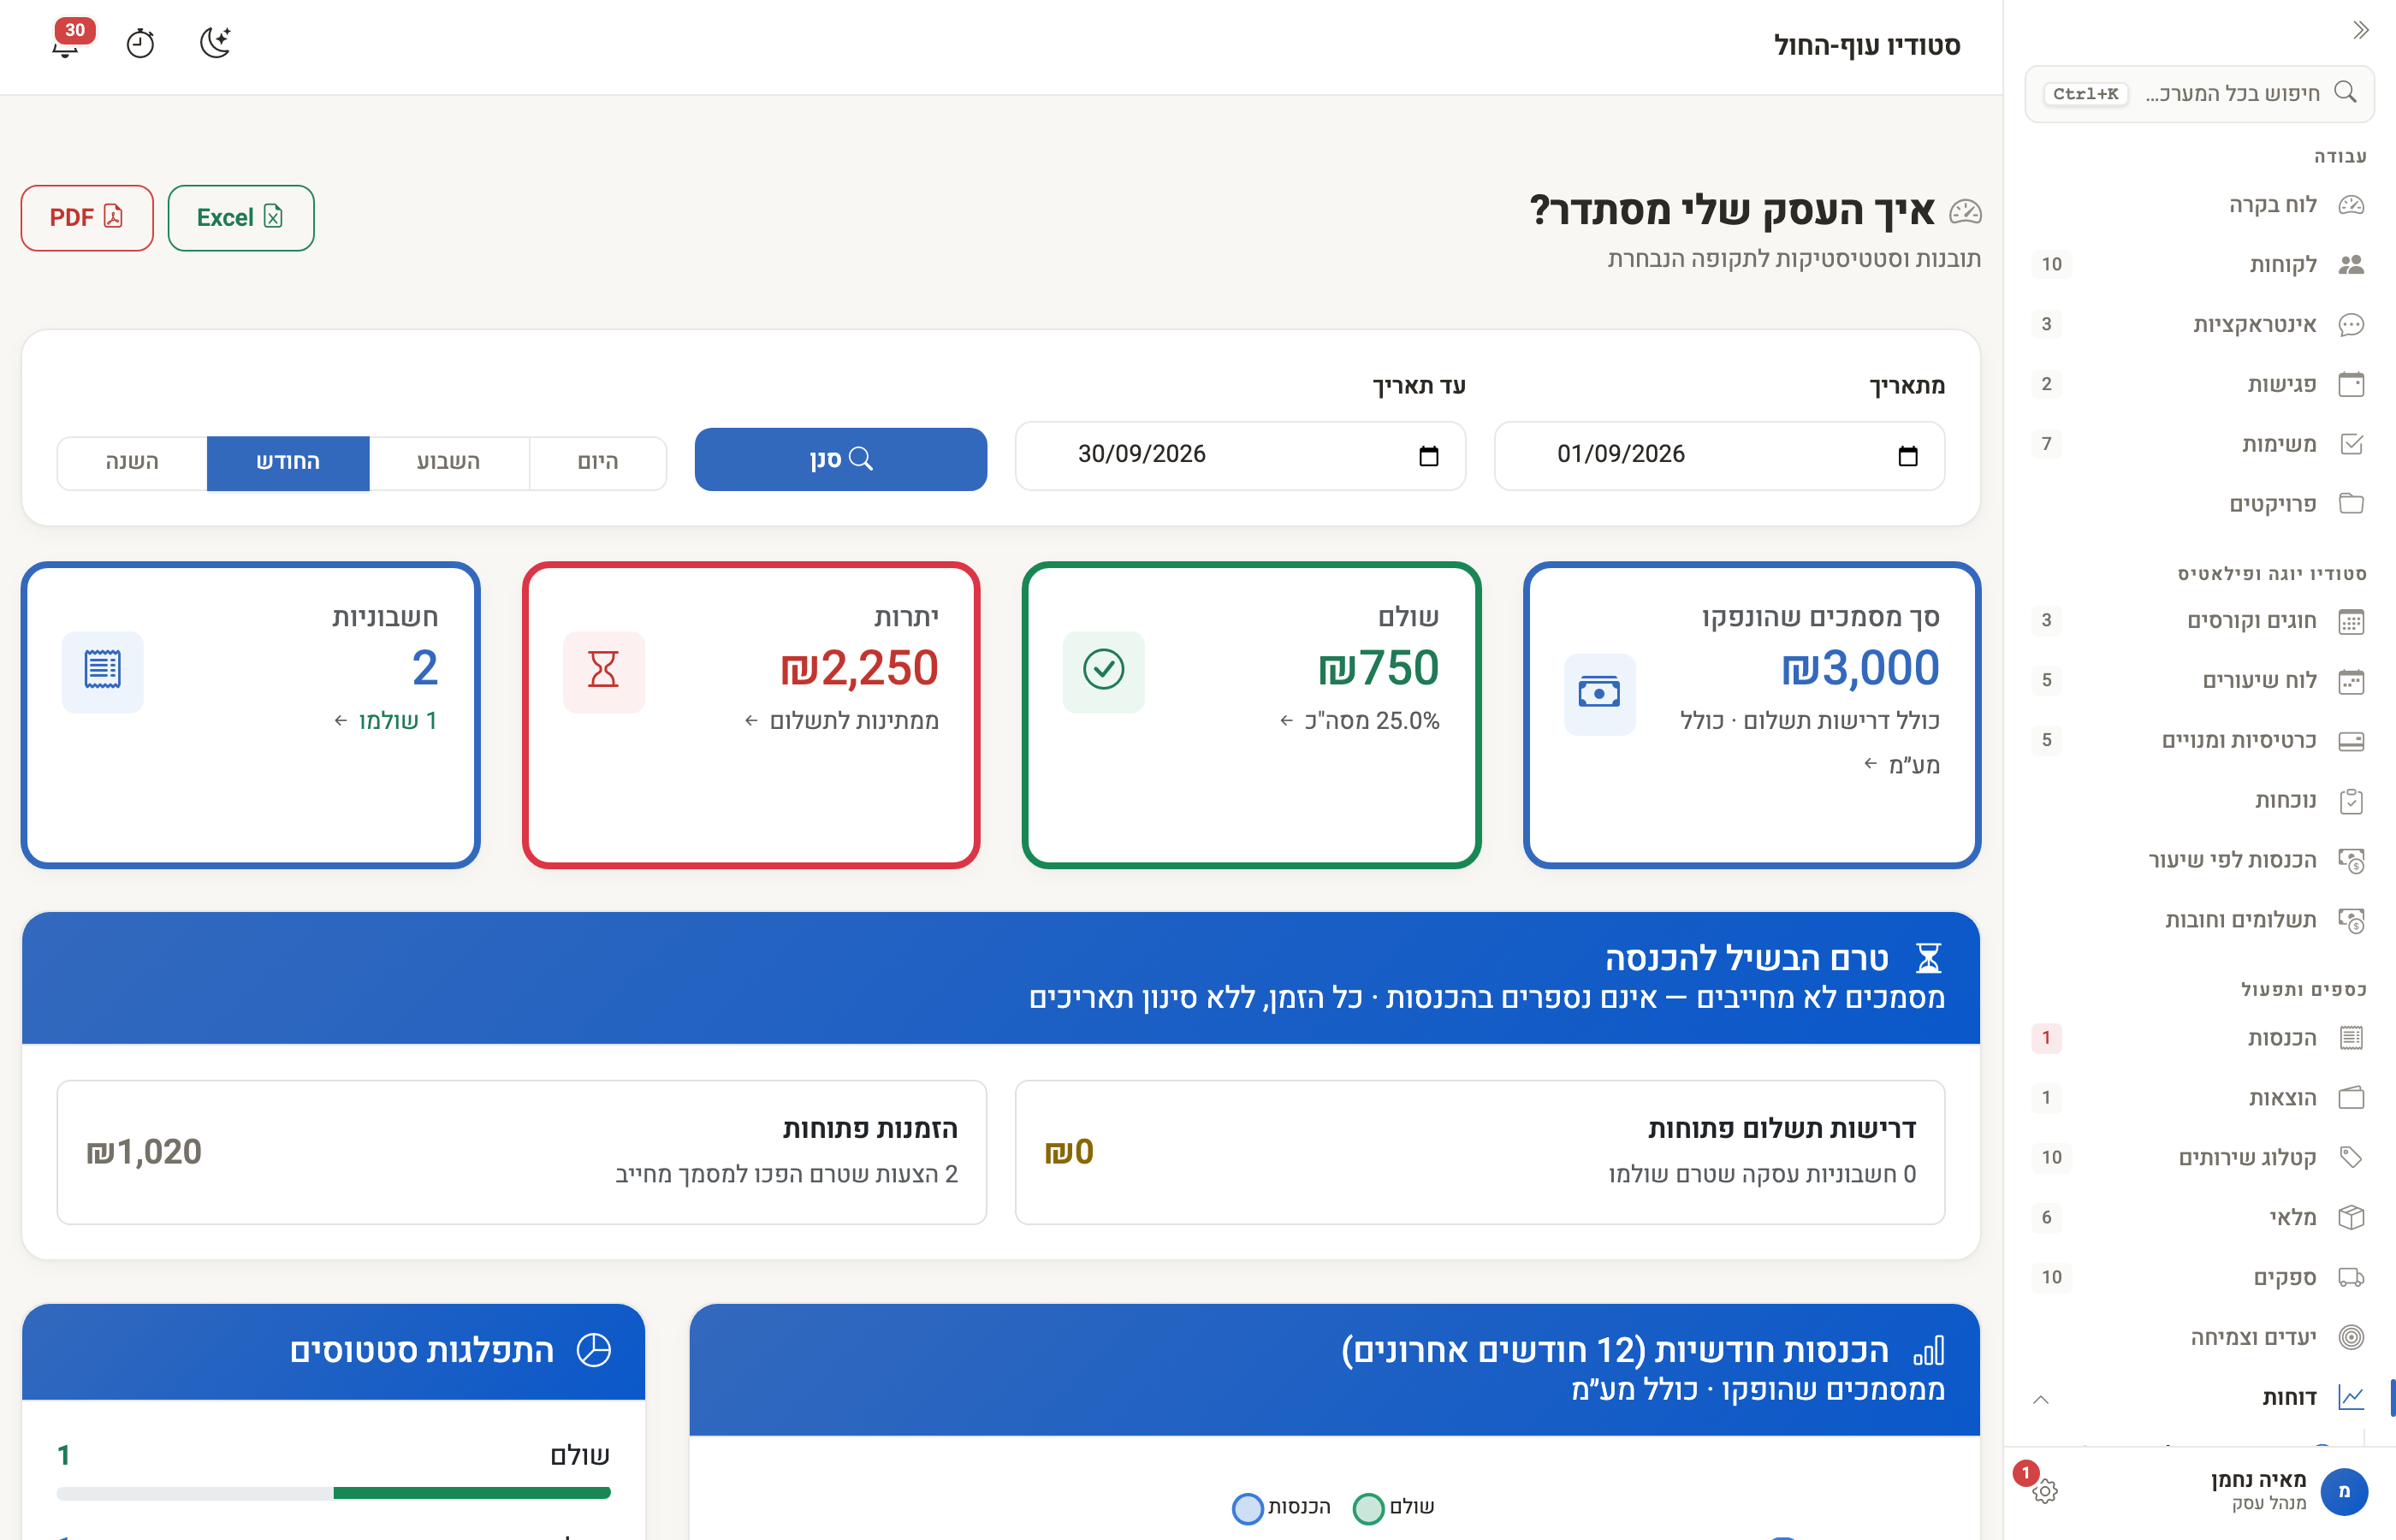Go to פגישות calendar icon
Screen dimensions: 2396x1540
pos(2351,384)
